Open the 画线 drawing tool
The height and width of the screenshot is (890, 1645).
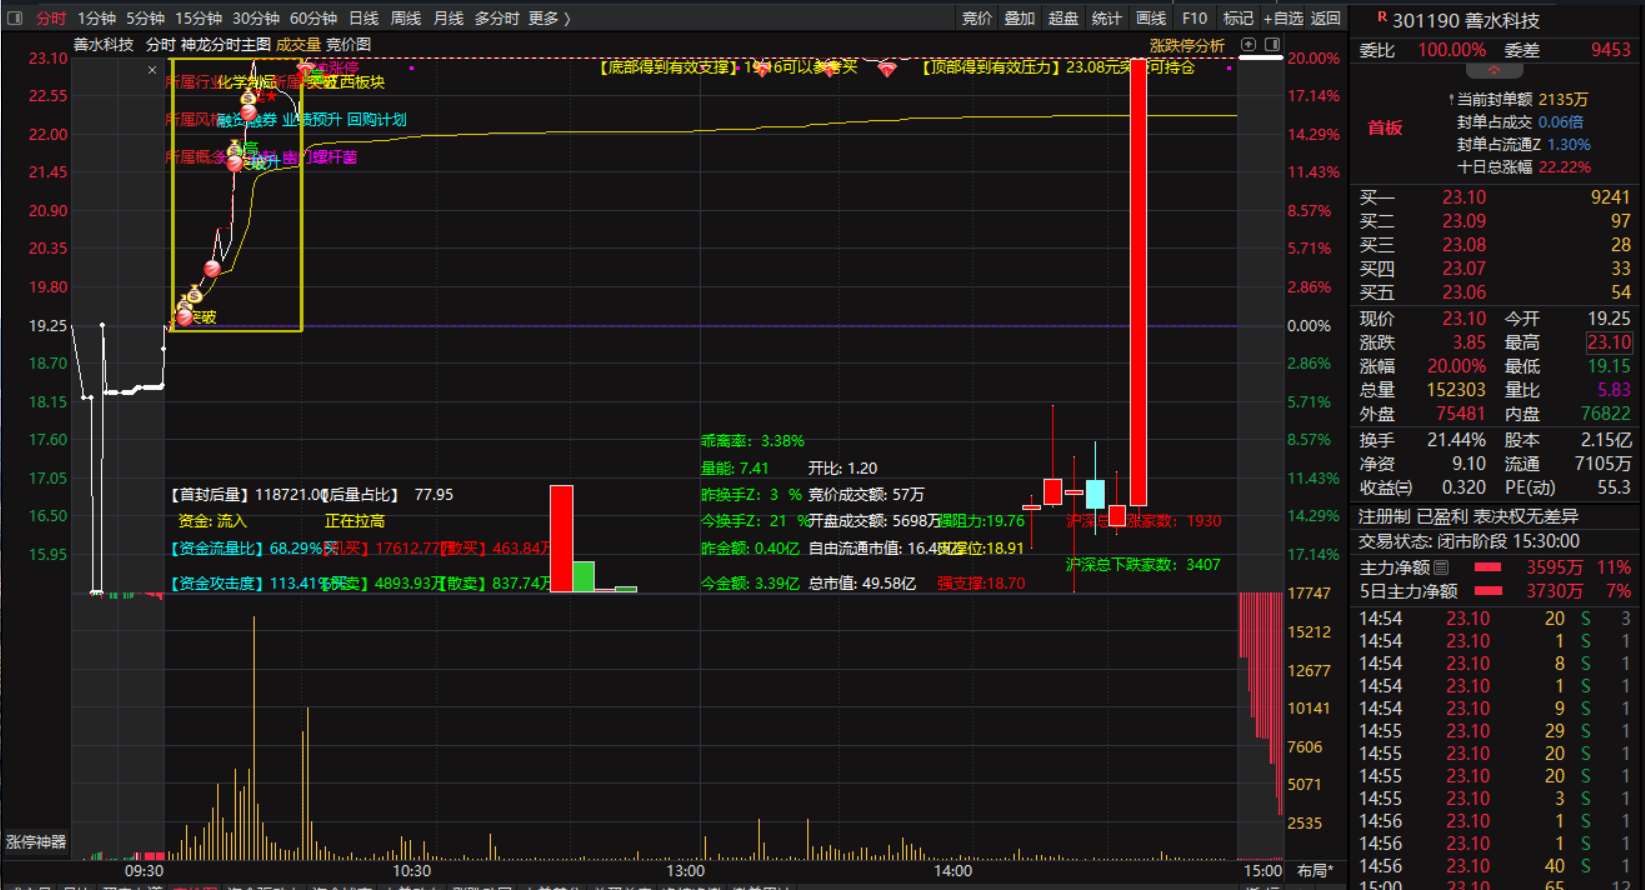pos(1150,18)
